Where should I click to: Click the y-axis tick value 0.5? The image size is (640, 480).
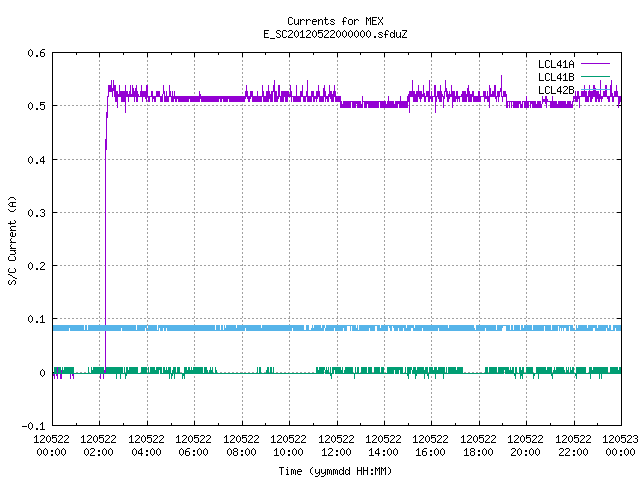(x=36, y=106)
